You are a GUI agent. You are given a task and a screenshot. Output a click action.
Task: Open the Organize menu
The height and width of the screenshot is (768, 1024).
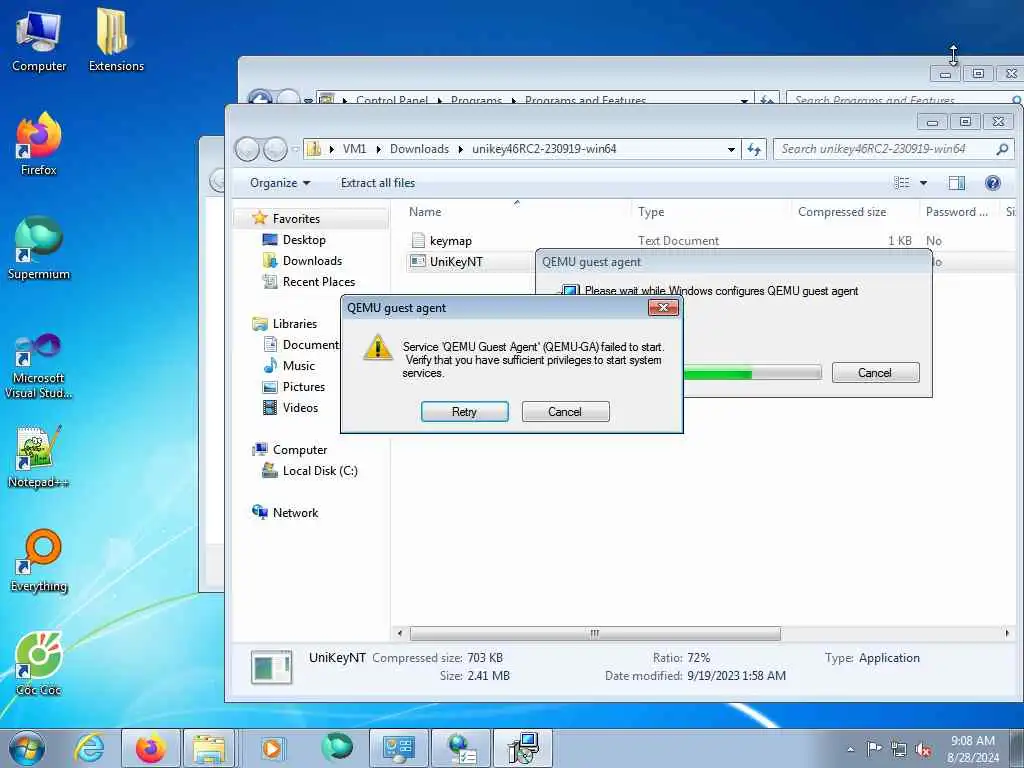(280, 183)
